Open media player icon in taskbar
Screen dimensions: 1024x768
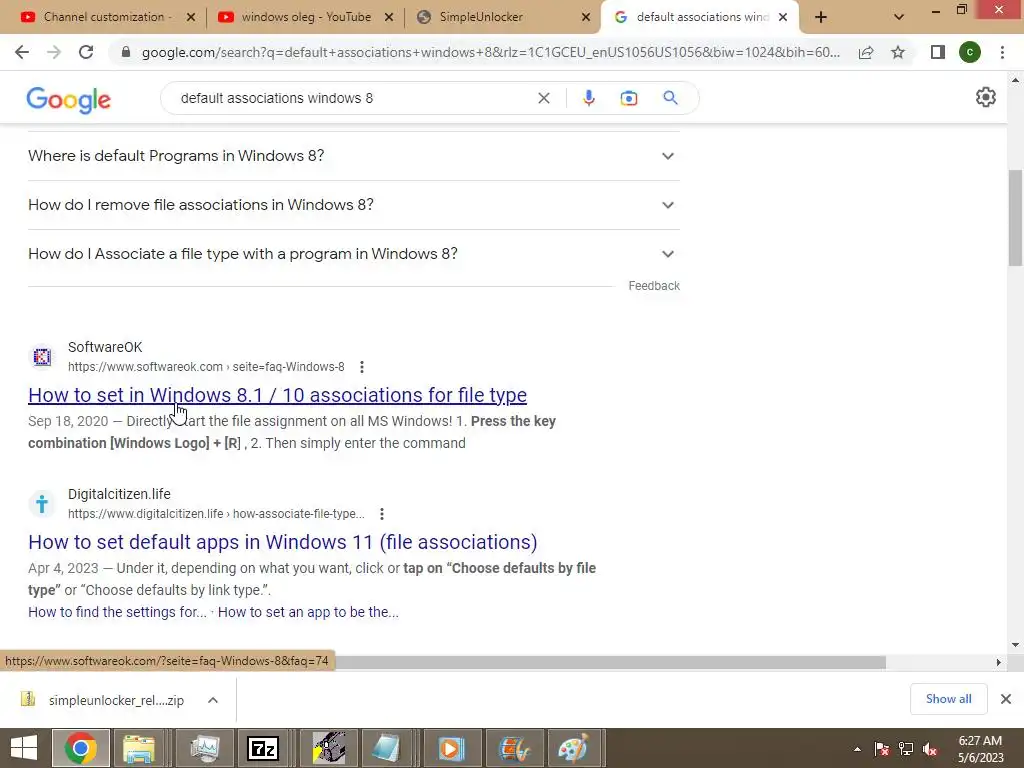[x=450, y=748]
